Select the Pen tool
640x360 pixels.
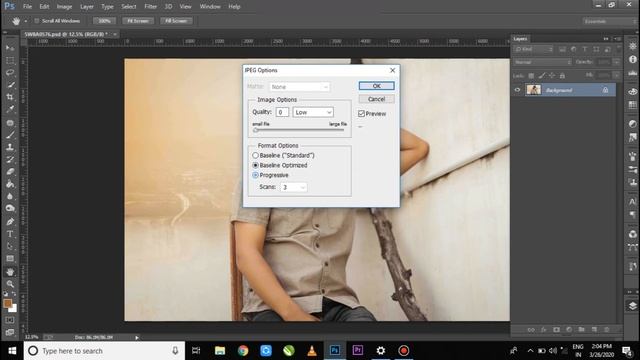pyautogui.click(x=10, y=222)
